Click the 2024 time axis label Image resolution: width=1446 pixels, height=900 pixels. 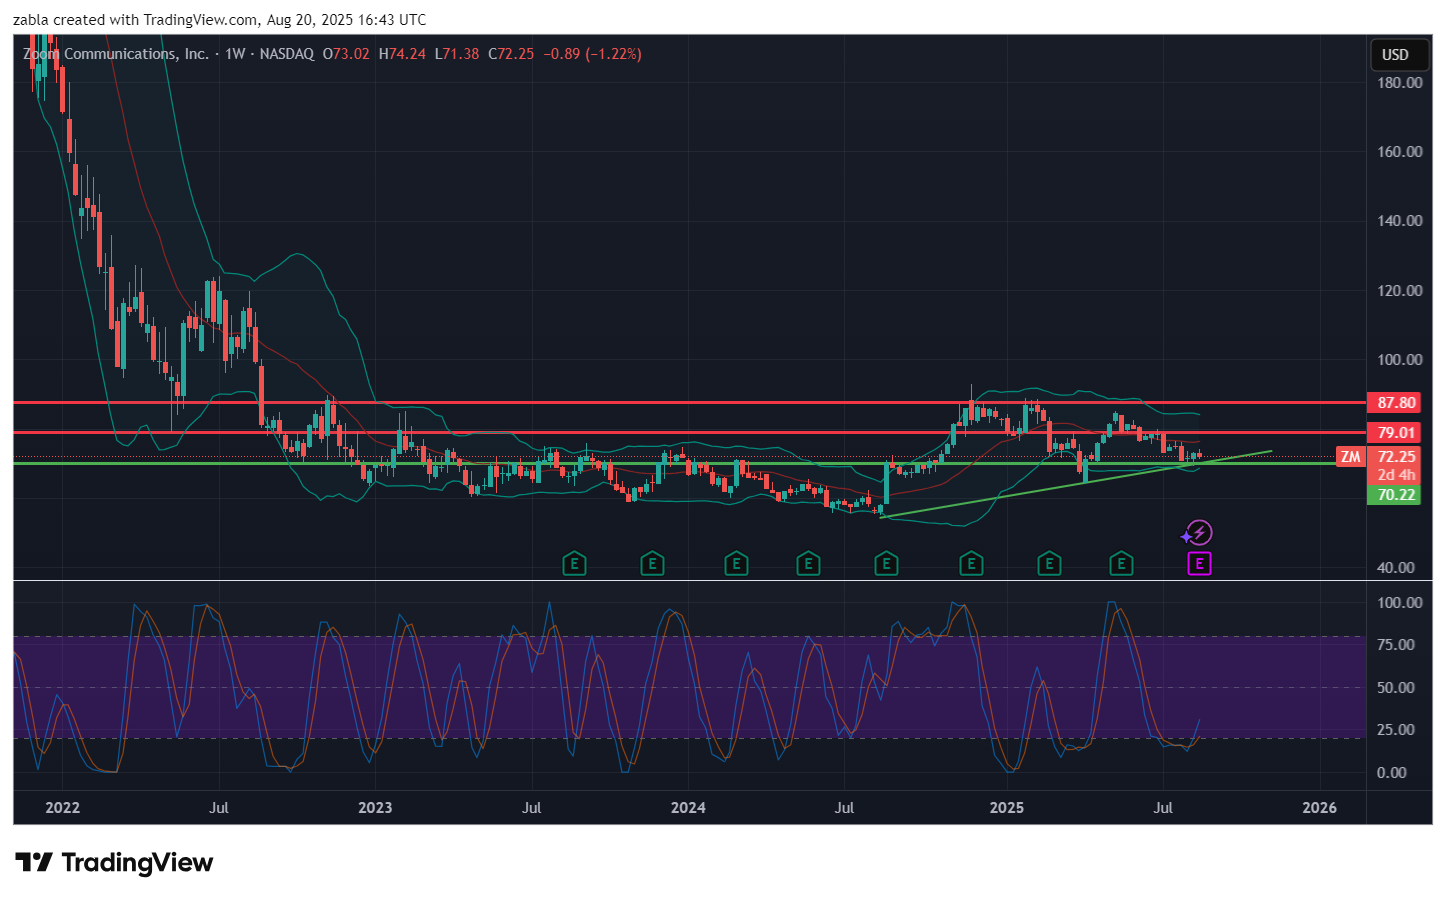click(688, 808)
